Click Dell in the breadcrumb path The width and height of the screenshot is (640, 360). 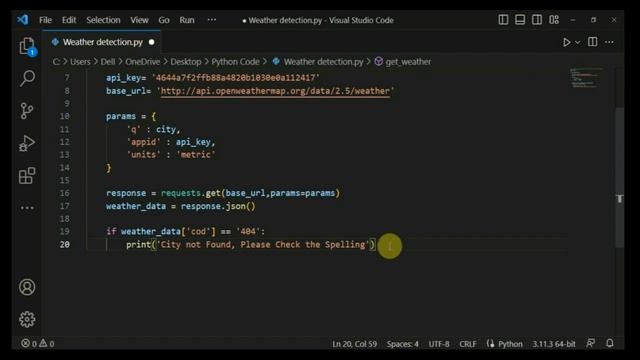point(108,62)
